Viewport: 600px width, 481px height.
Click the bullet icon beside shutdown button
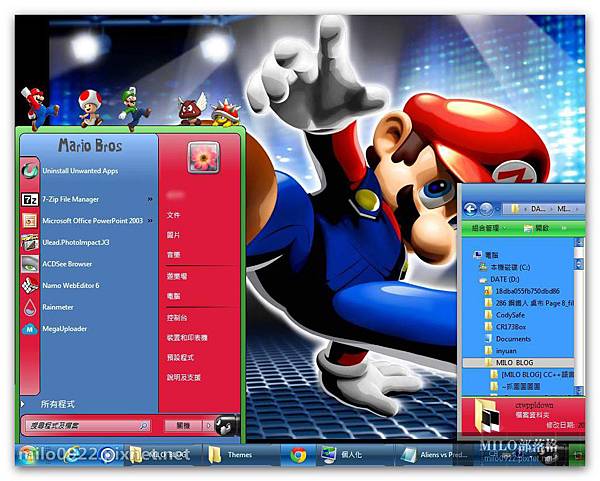[226, 426]
